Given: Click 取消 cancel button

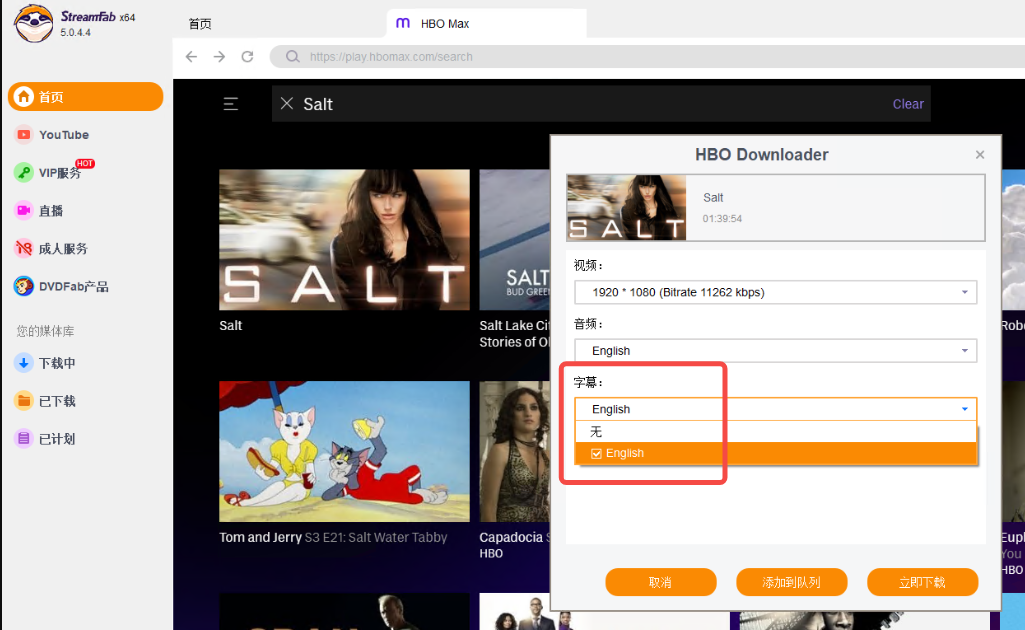Looking at the screenshot, I should [x=660, y=582].
